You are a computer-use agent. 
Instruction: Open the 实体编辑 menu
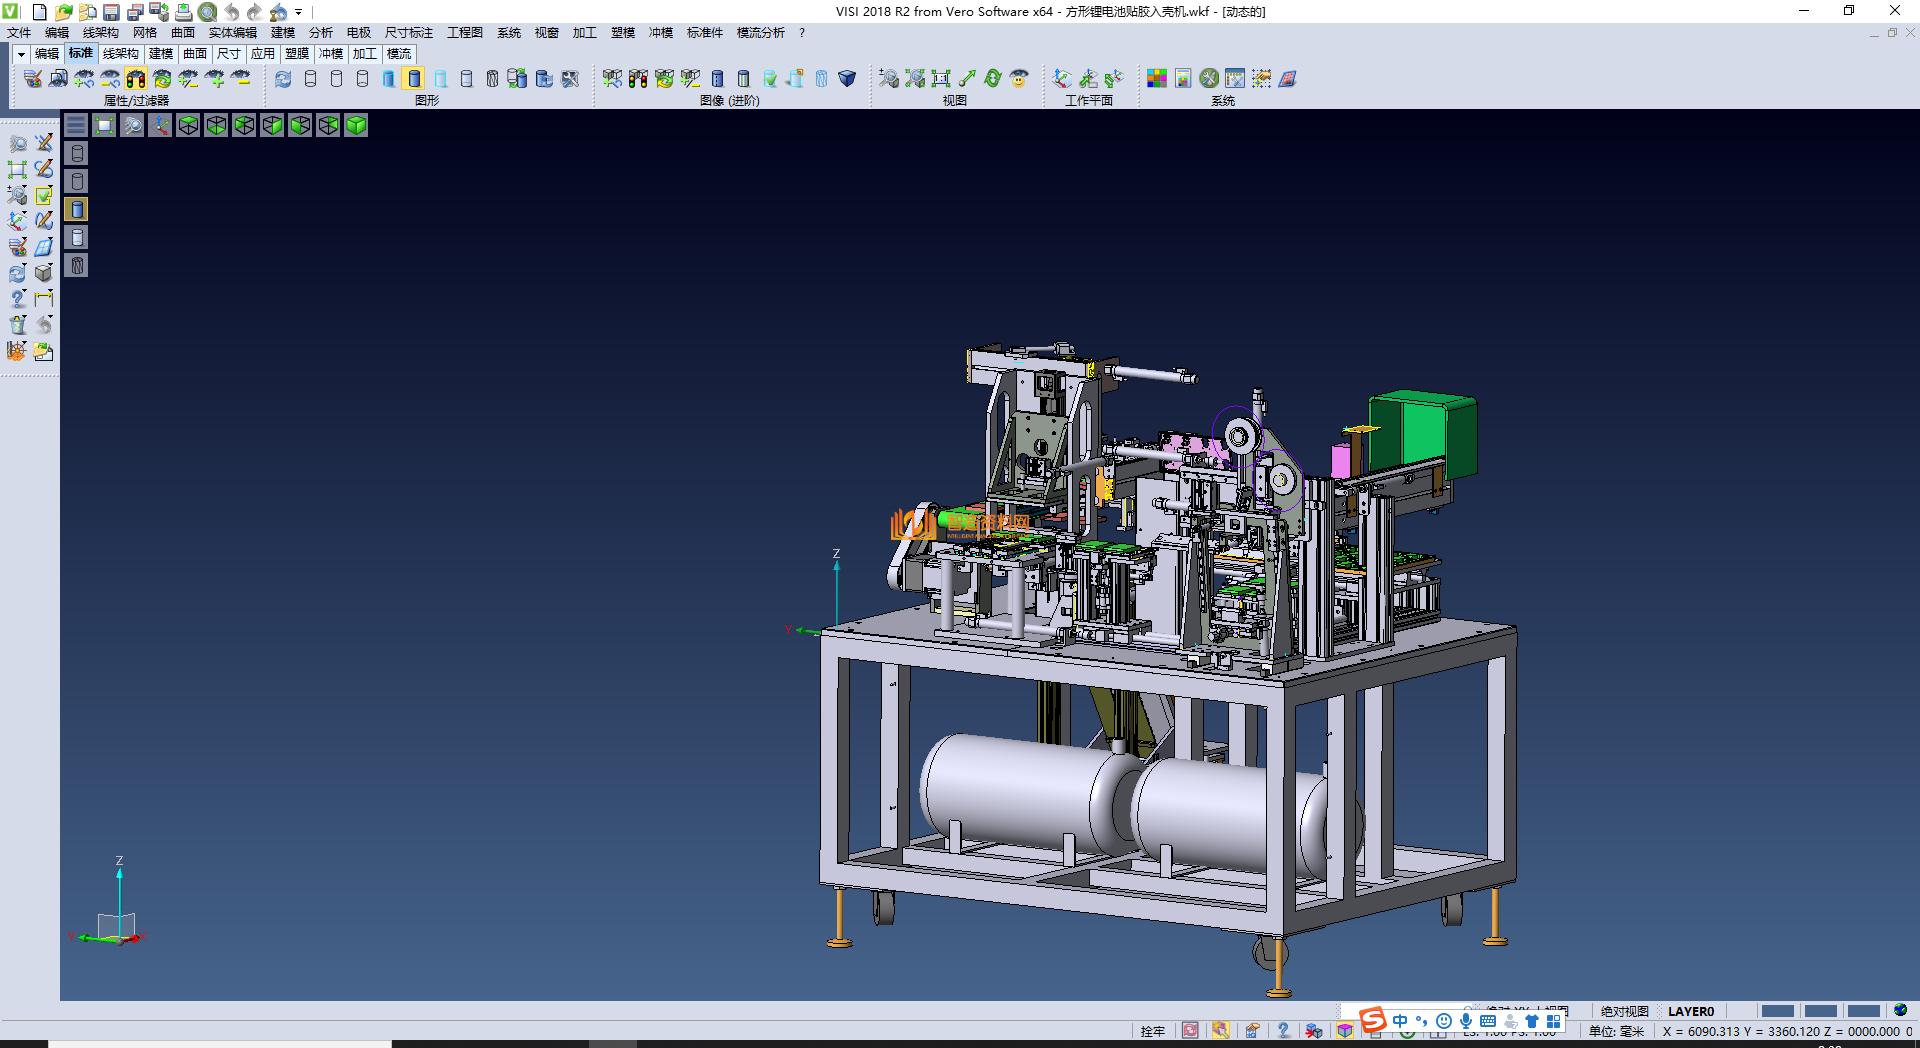tap(232, 33)
